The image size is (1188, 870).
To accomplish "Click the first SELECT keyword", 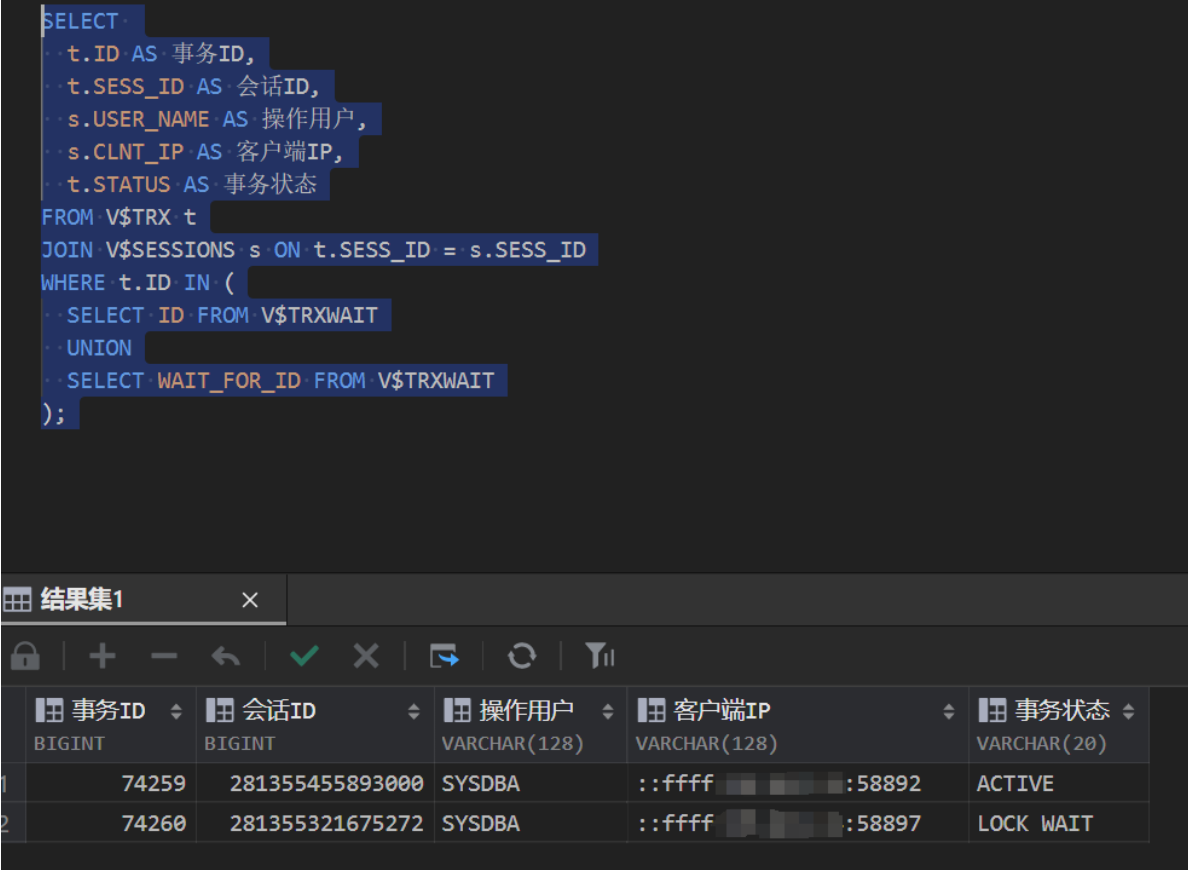I will click(80, 21).
